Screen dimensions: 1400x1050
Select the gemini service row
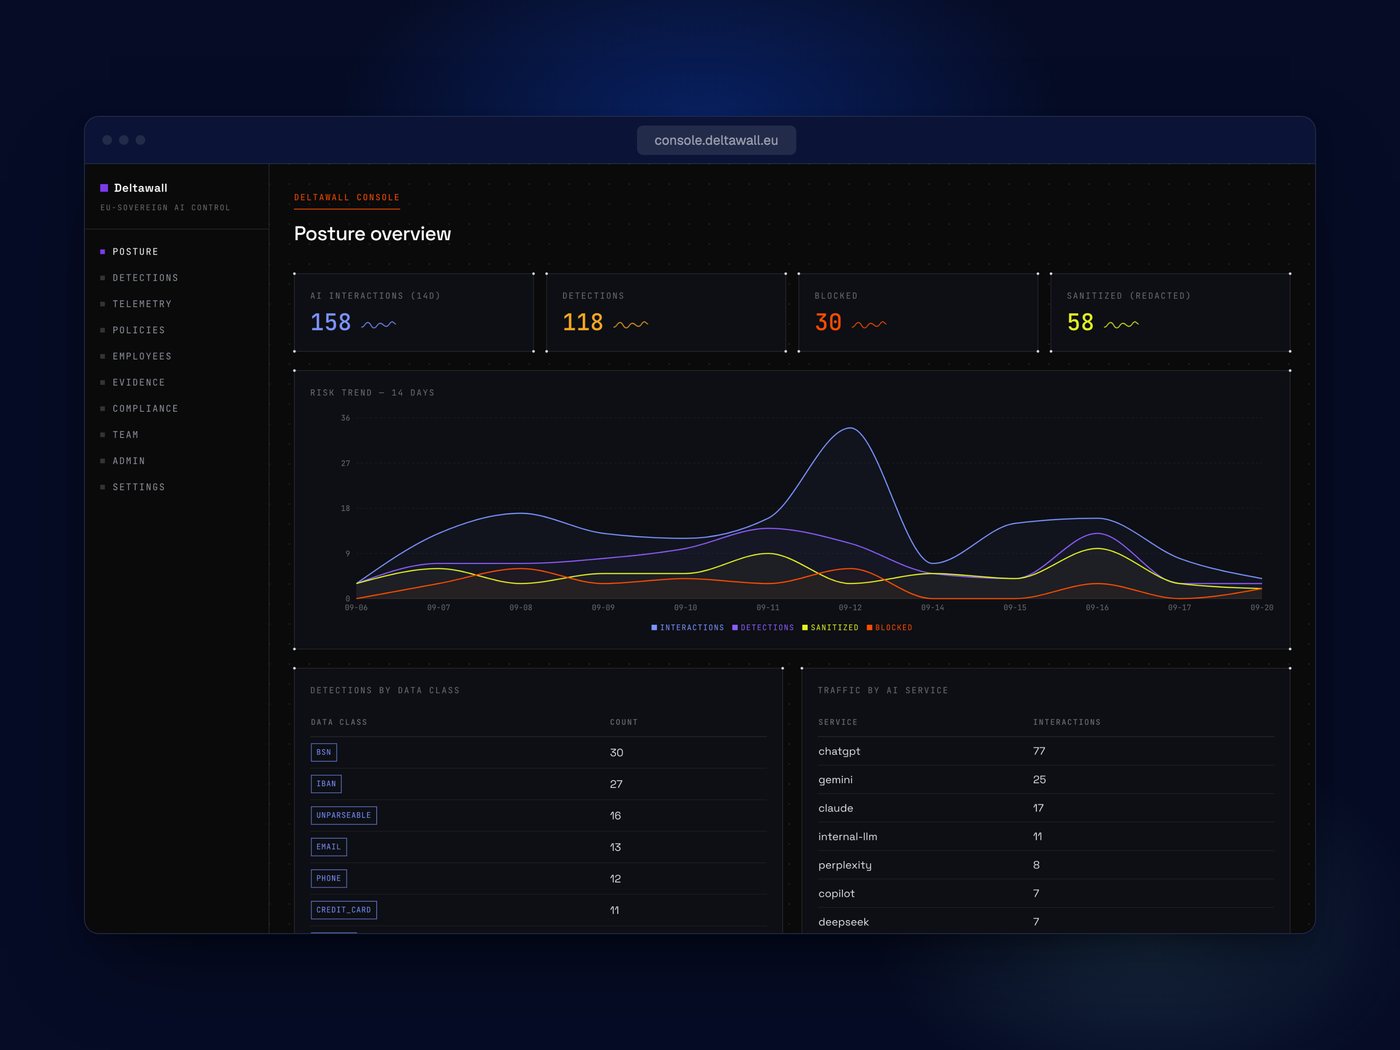point(1046,780)
